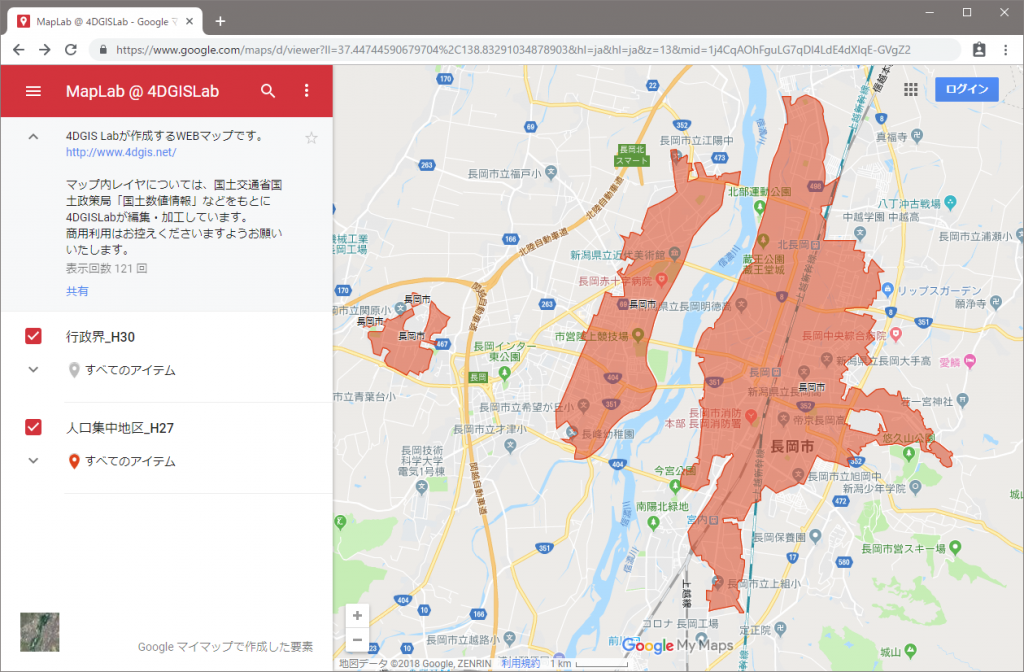Click the 八丁沖古戦場 landmark marker

[x=950, y=202]
